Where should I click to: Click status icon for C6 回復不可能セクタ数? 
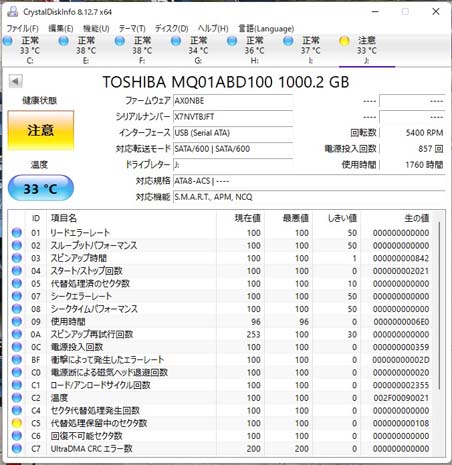[x=17, y=436]
